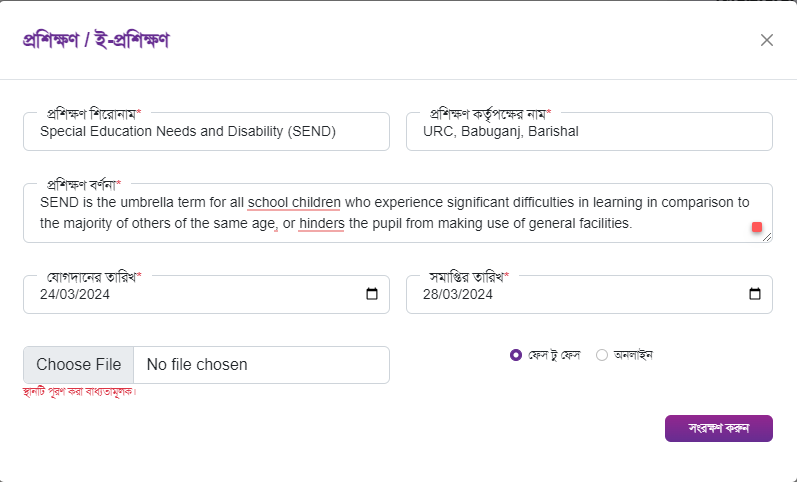Click the Choose File button
The width and height of the screenshot is (797, 482).
(x=79, y=365)
